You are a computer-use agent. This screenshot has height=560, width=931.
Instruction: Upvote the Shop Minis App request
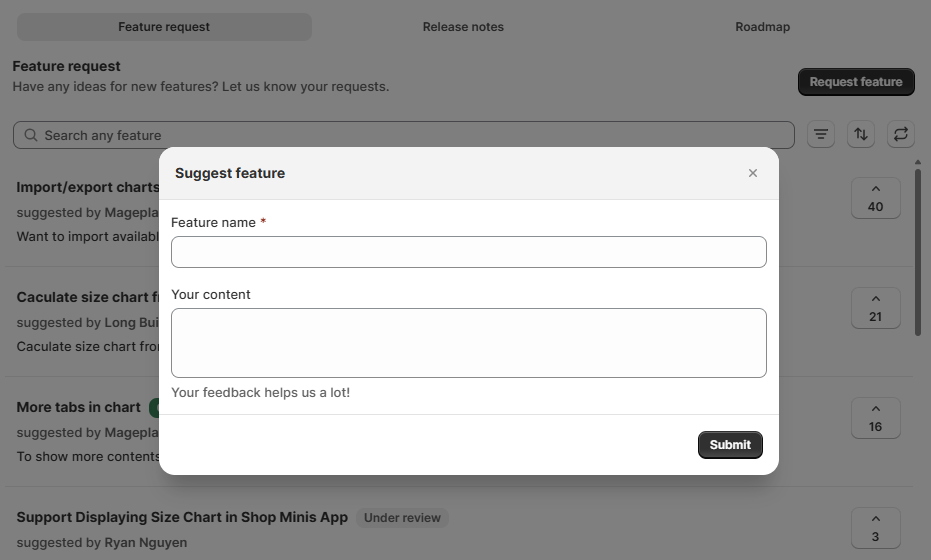[x=875, y=528]
